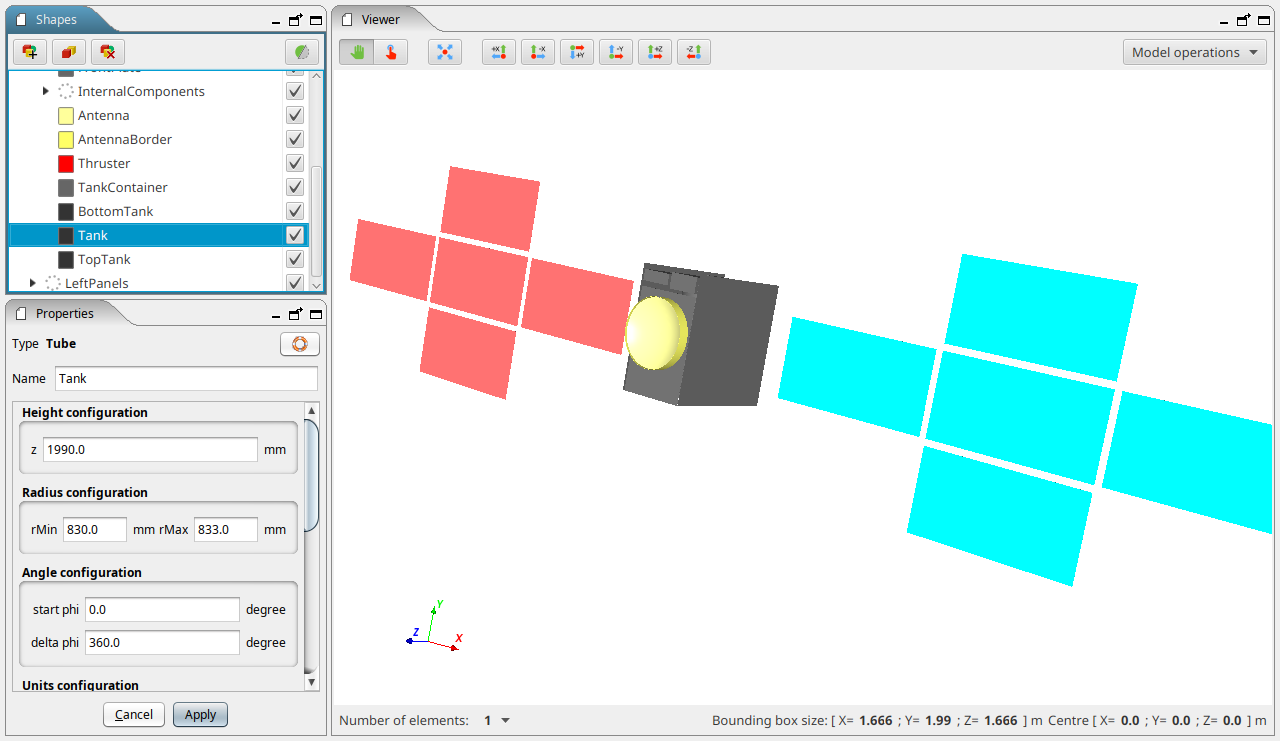This screenshot has height=741, width=1280.
Task: Click the edit shape icon in Shapes toolbar
Action: pyautogui.click(x=68, y=51)
